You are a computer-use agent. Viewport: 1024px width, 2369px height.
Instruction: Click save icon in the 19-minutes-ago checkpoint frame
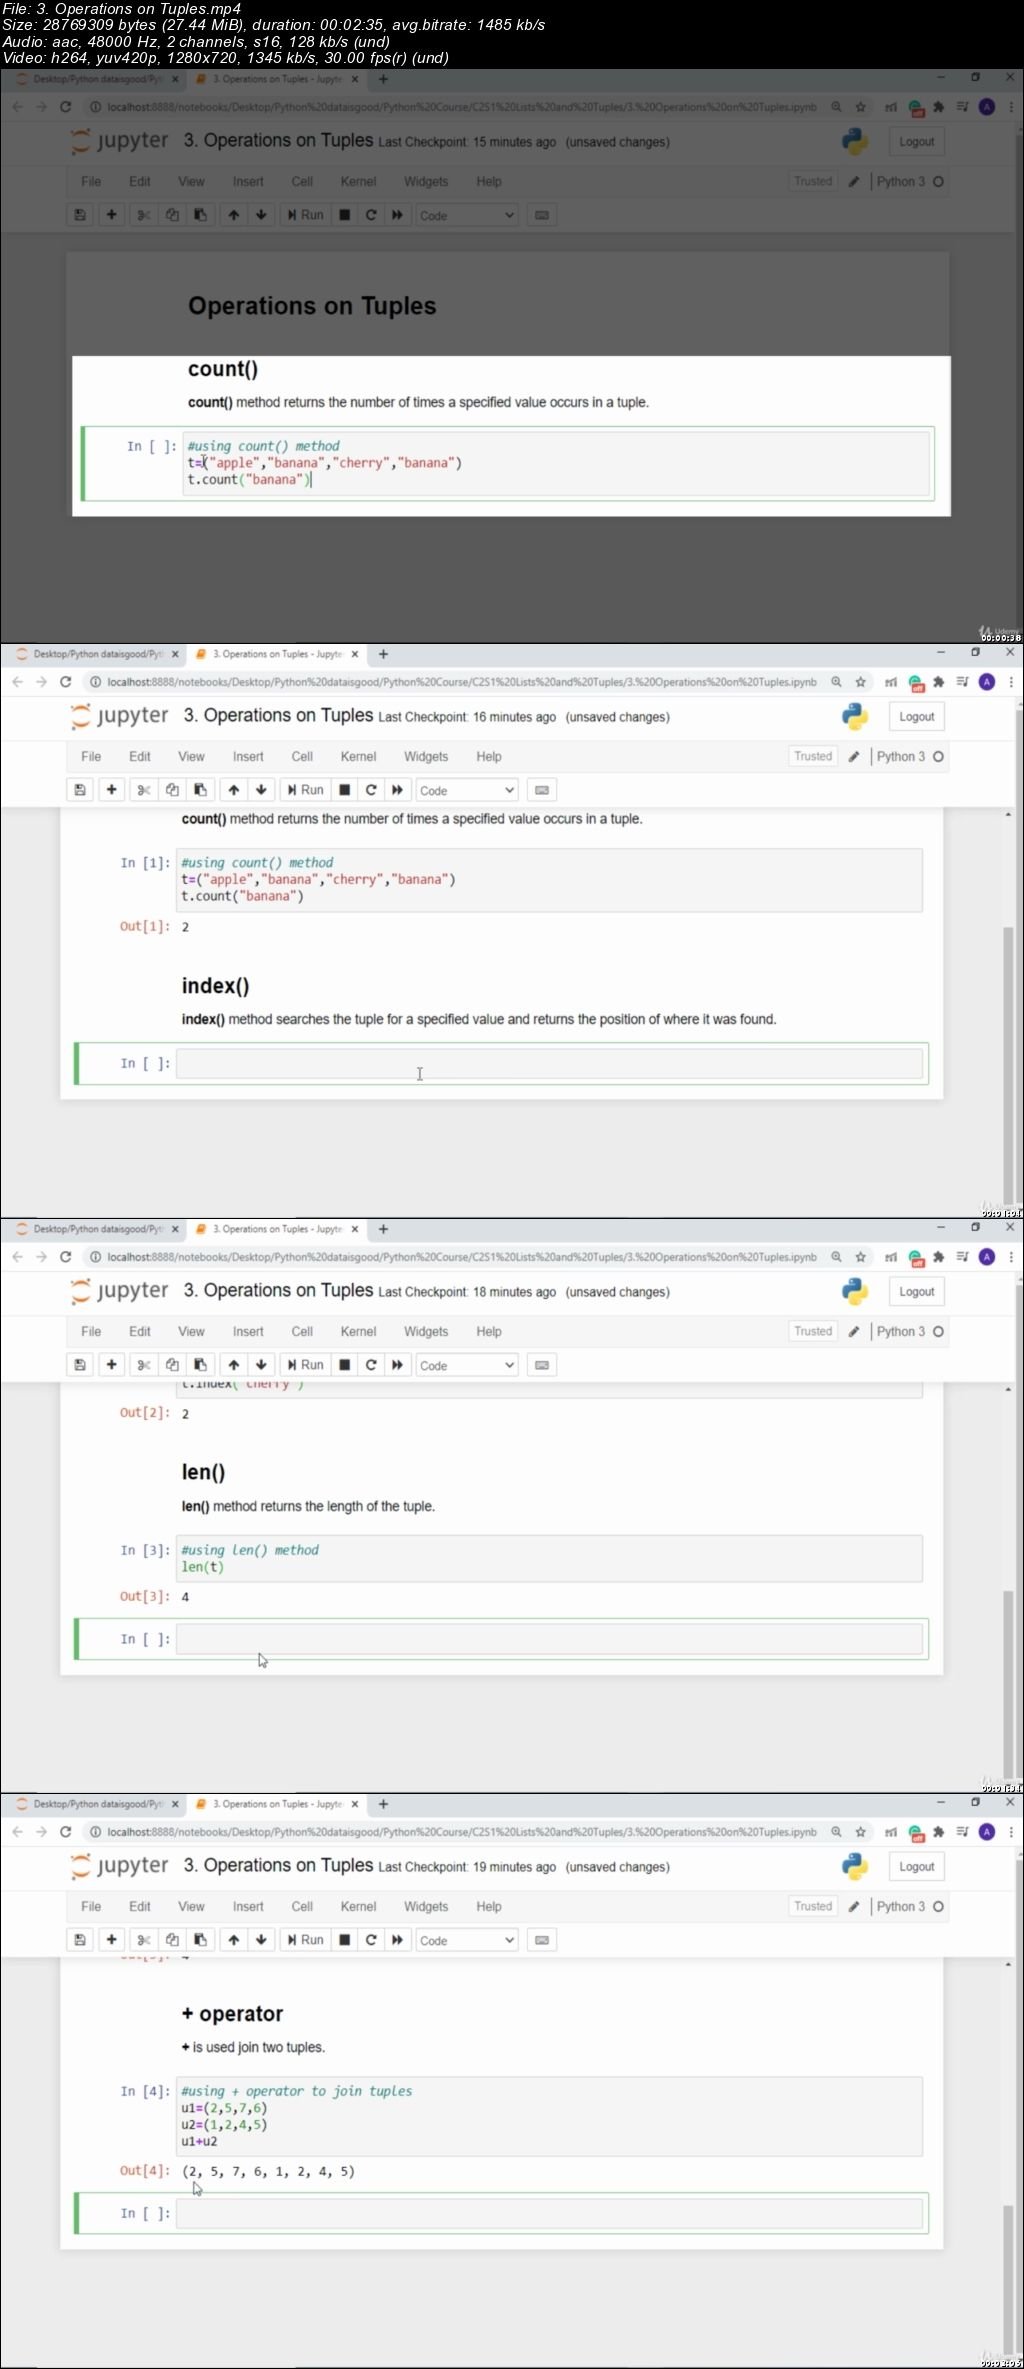(x=80, y=1940)
